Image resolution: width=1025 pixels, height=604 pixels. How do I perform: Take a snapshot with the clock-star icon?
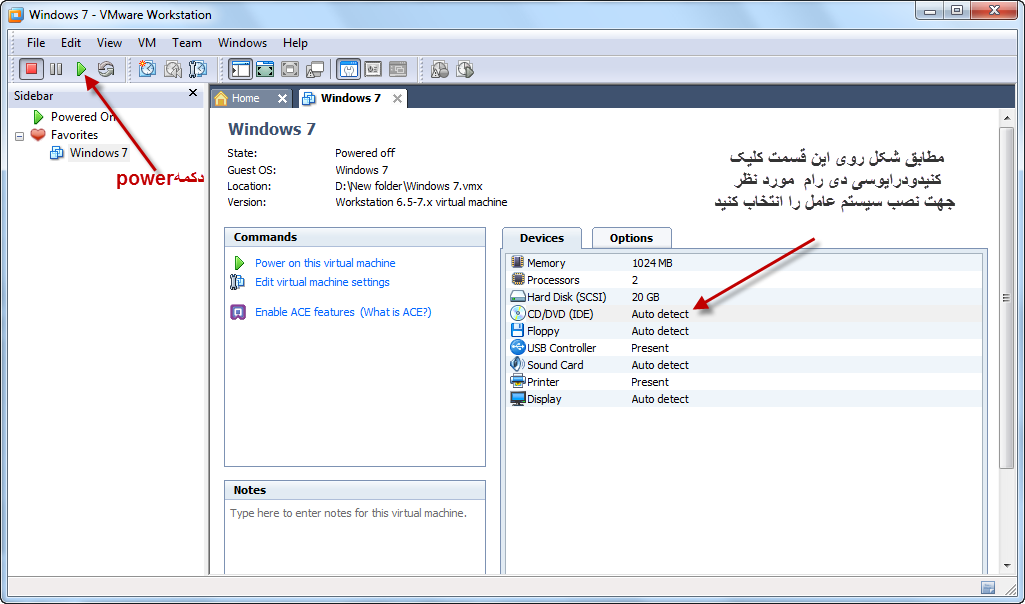pos(148,69)
